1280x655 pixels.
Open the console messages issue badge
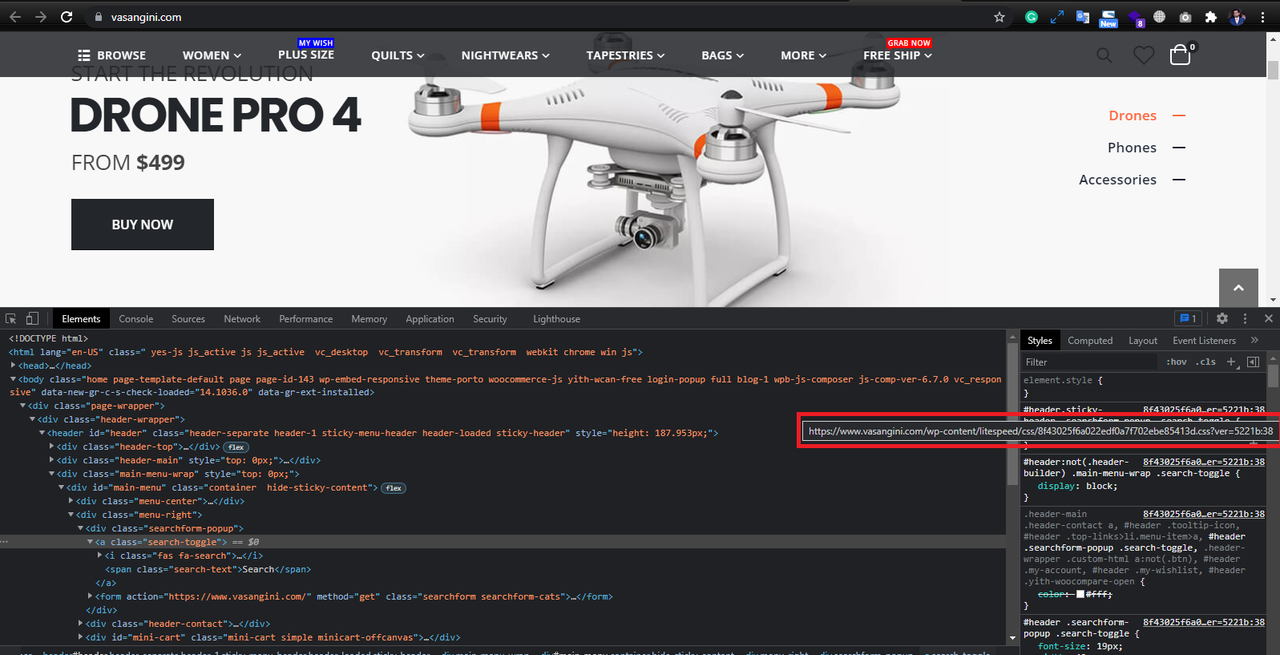point(1188,318)
